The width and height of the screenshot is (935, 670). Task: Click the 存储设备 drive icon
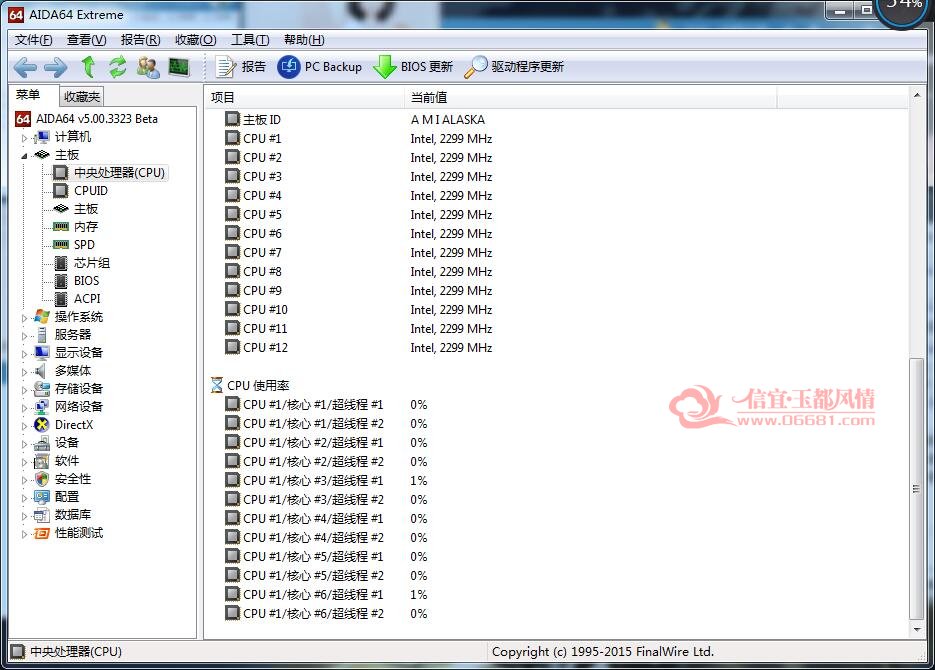[42, 389]
